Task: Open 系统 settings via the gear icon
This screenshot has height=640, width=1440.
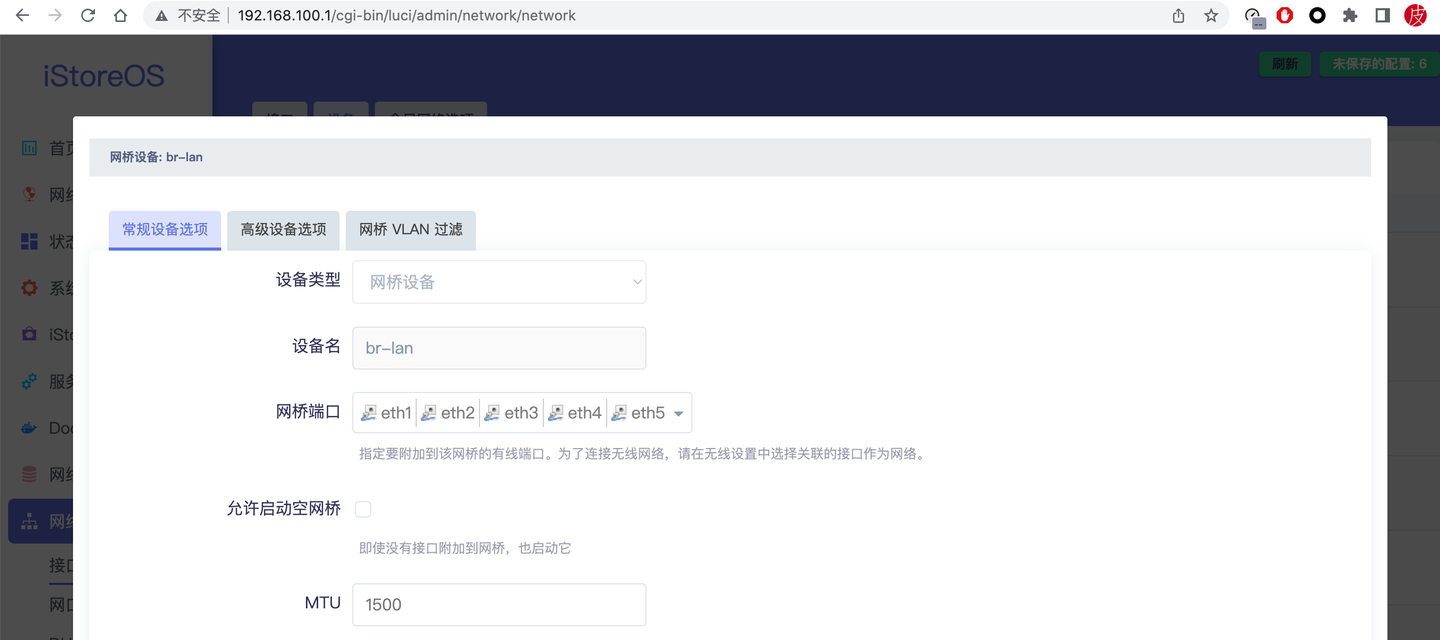Action: click(30, 287)
